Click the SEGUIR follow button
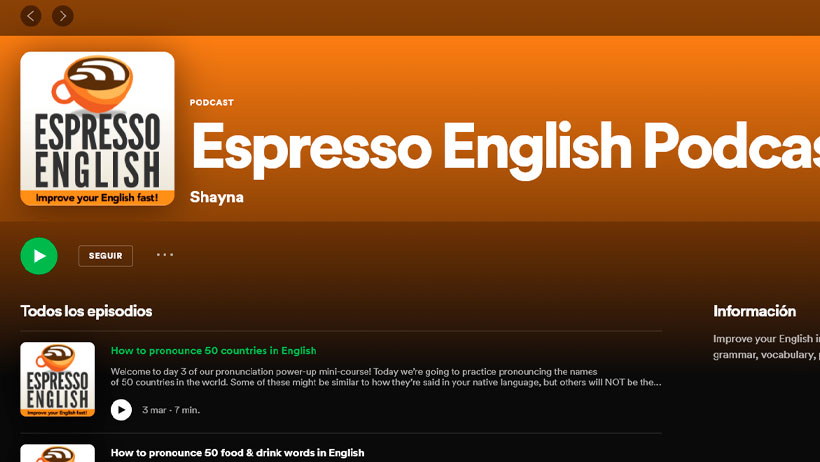Viewport: 820px width, 462px height. 106,256
